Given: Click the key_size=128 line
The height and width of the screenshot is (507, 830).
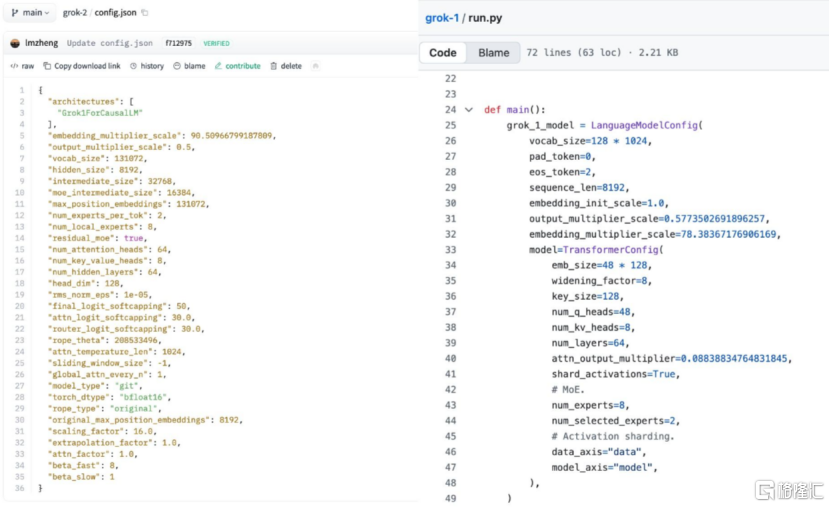Looking at the screenshot, I should pyautogui.click(x=588, y=296).
